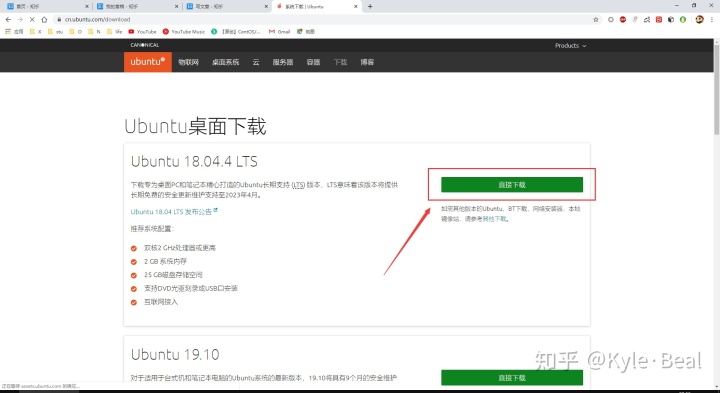Open Chrome three-dot menu
The width and height of the screenshot is (720, 393).
click(x=712, y=19)
